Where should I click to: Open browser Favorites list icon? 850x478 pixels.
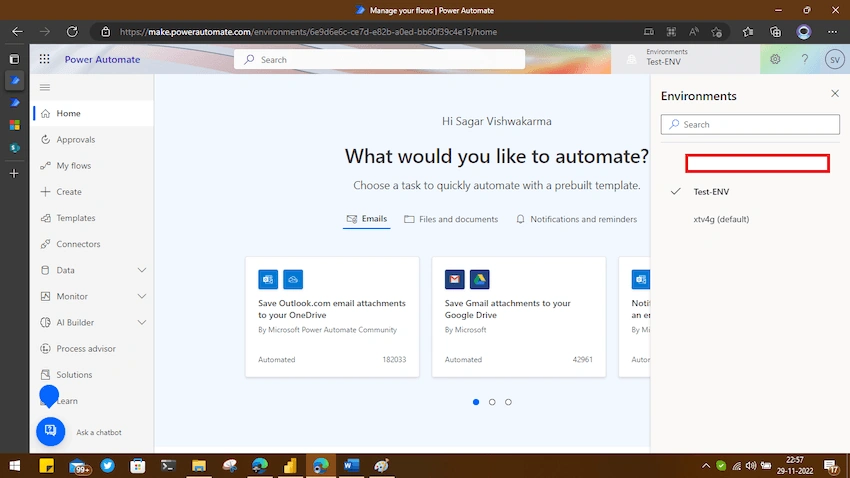tap(748, 32)
